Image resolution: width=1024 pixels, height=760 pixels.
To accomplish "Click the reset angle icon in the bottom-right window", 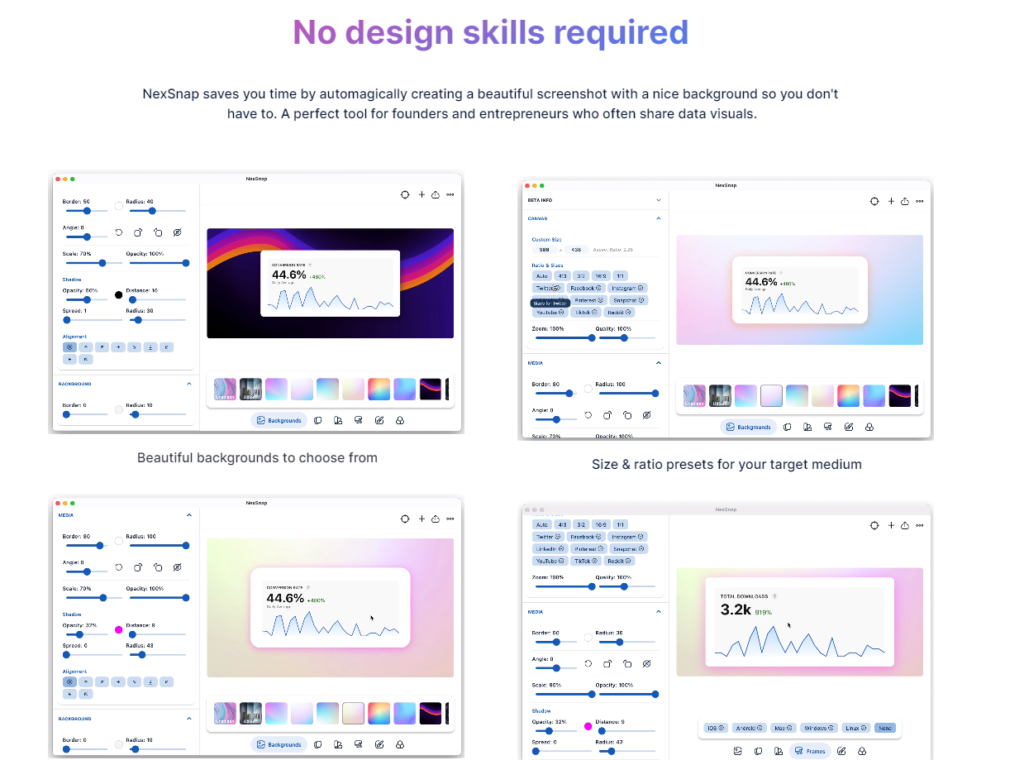I will 587,663.
